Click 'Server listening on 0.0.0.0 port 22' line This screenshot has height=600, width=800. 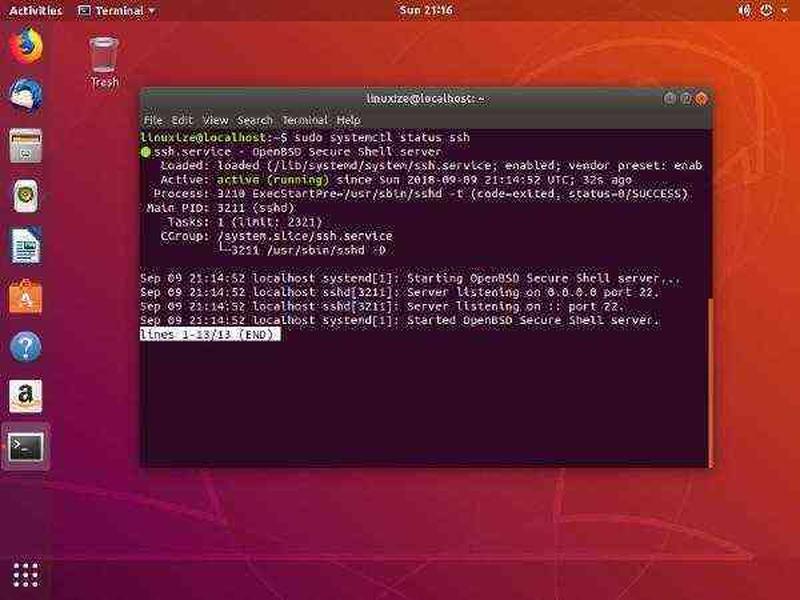pos(399,292)
